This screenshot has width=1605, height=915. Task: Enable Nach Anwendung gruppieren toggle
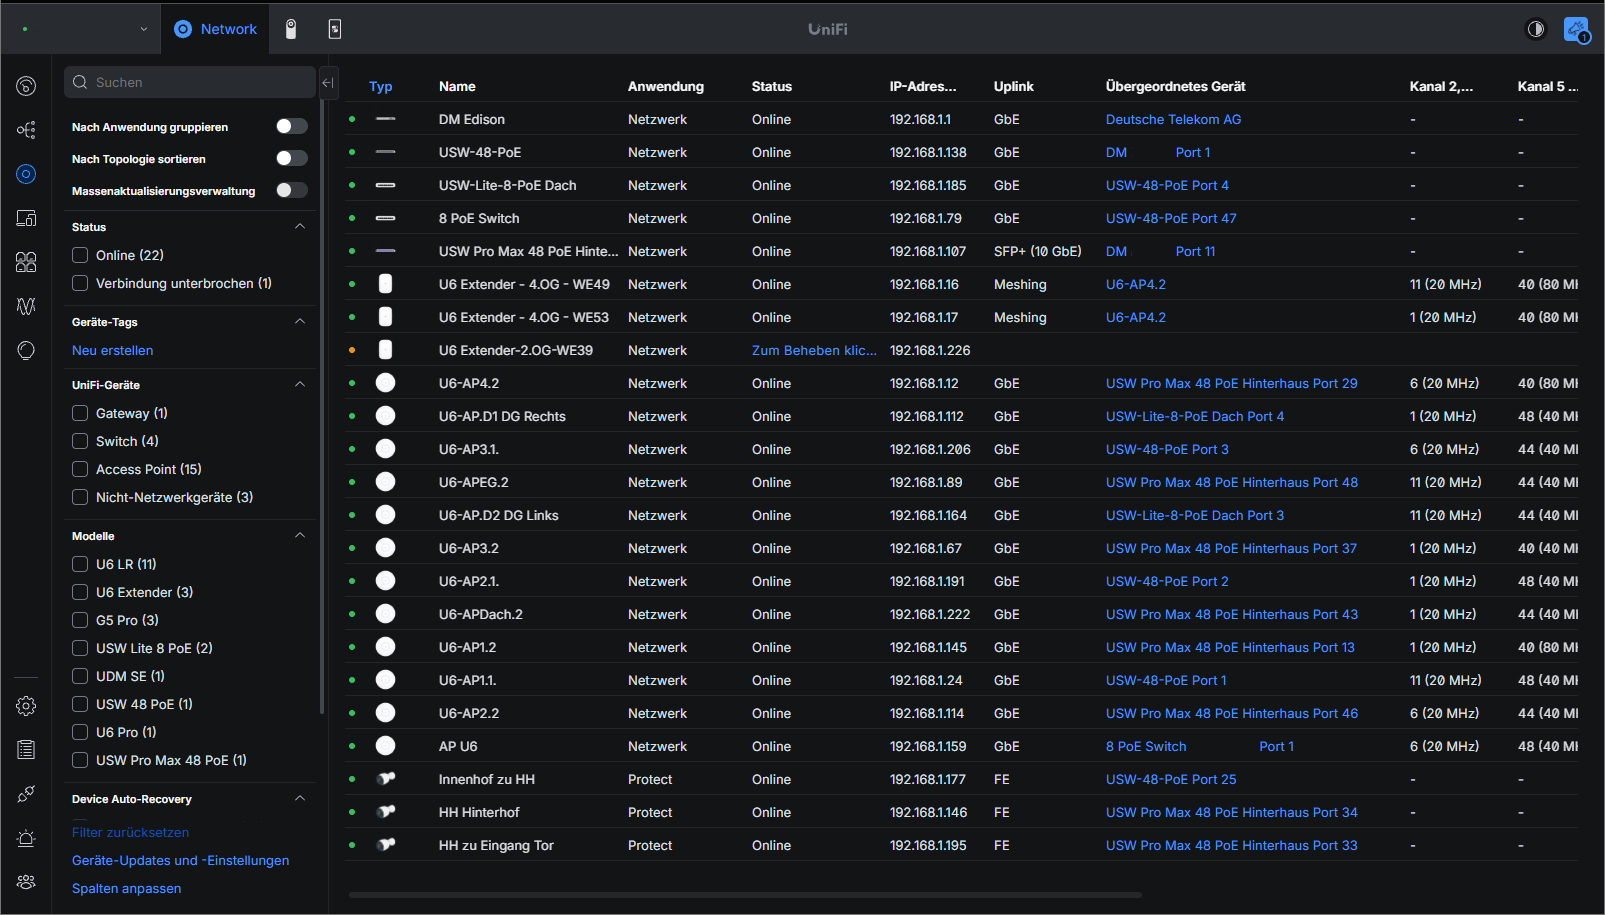point(292,126)
